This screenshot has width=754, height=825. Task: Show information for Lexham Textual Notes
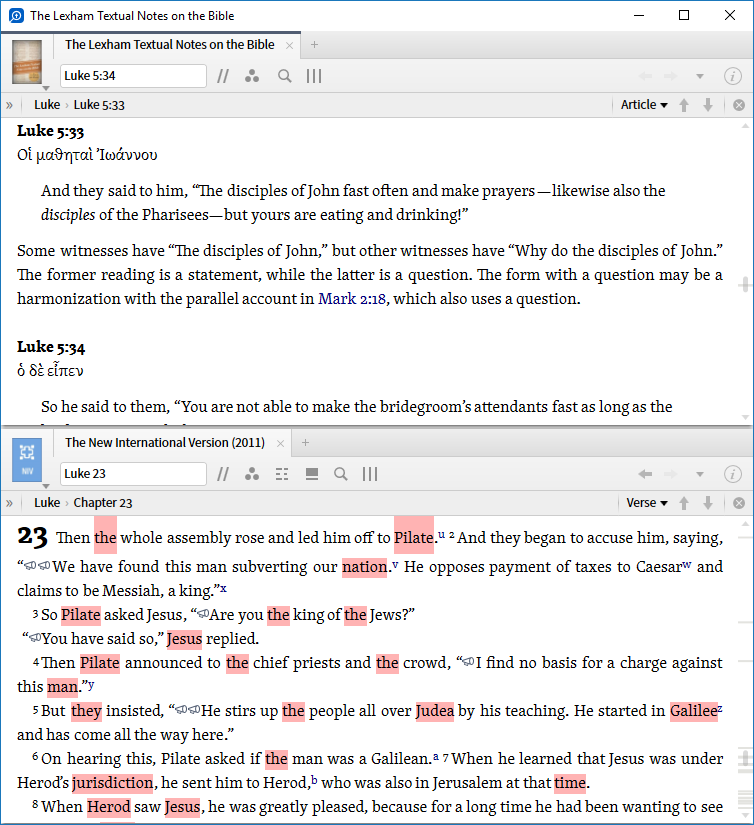pos(732,76)
